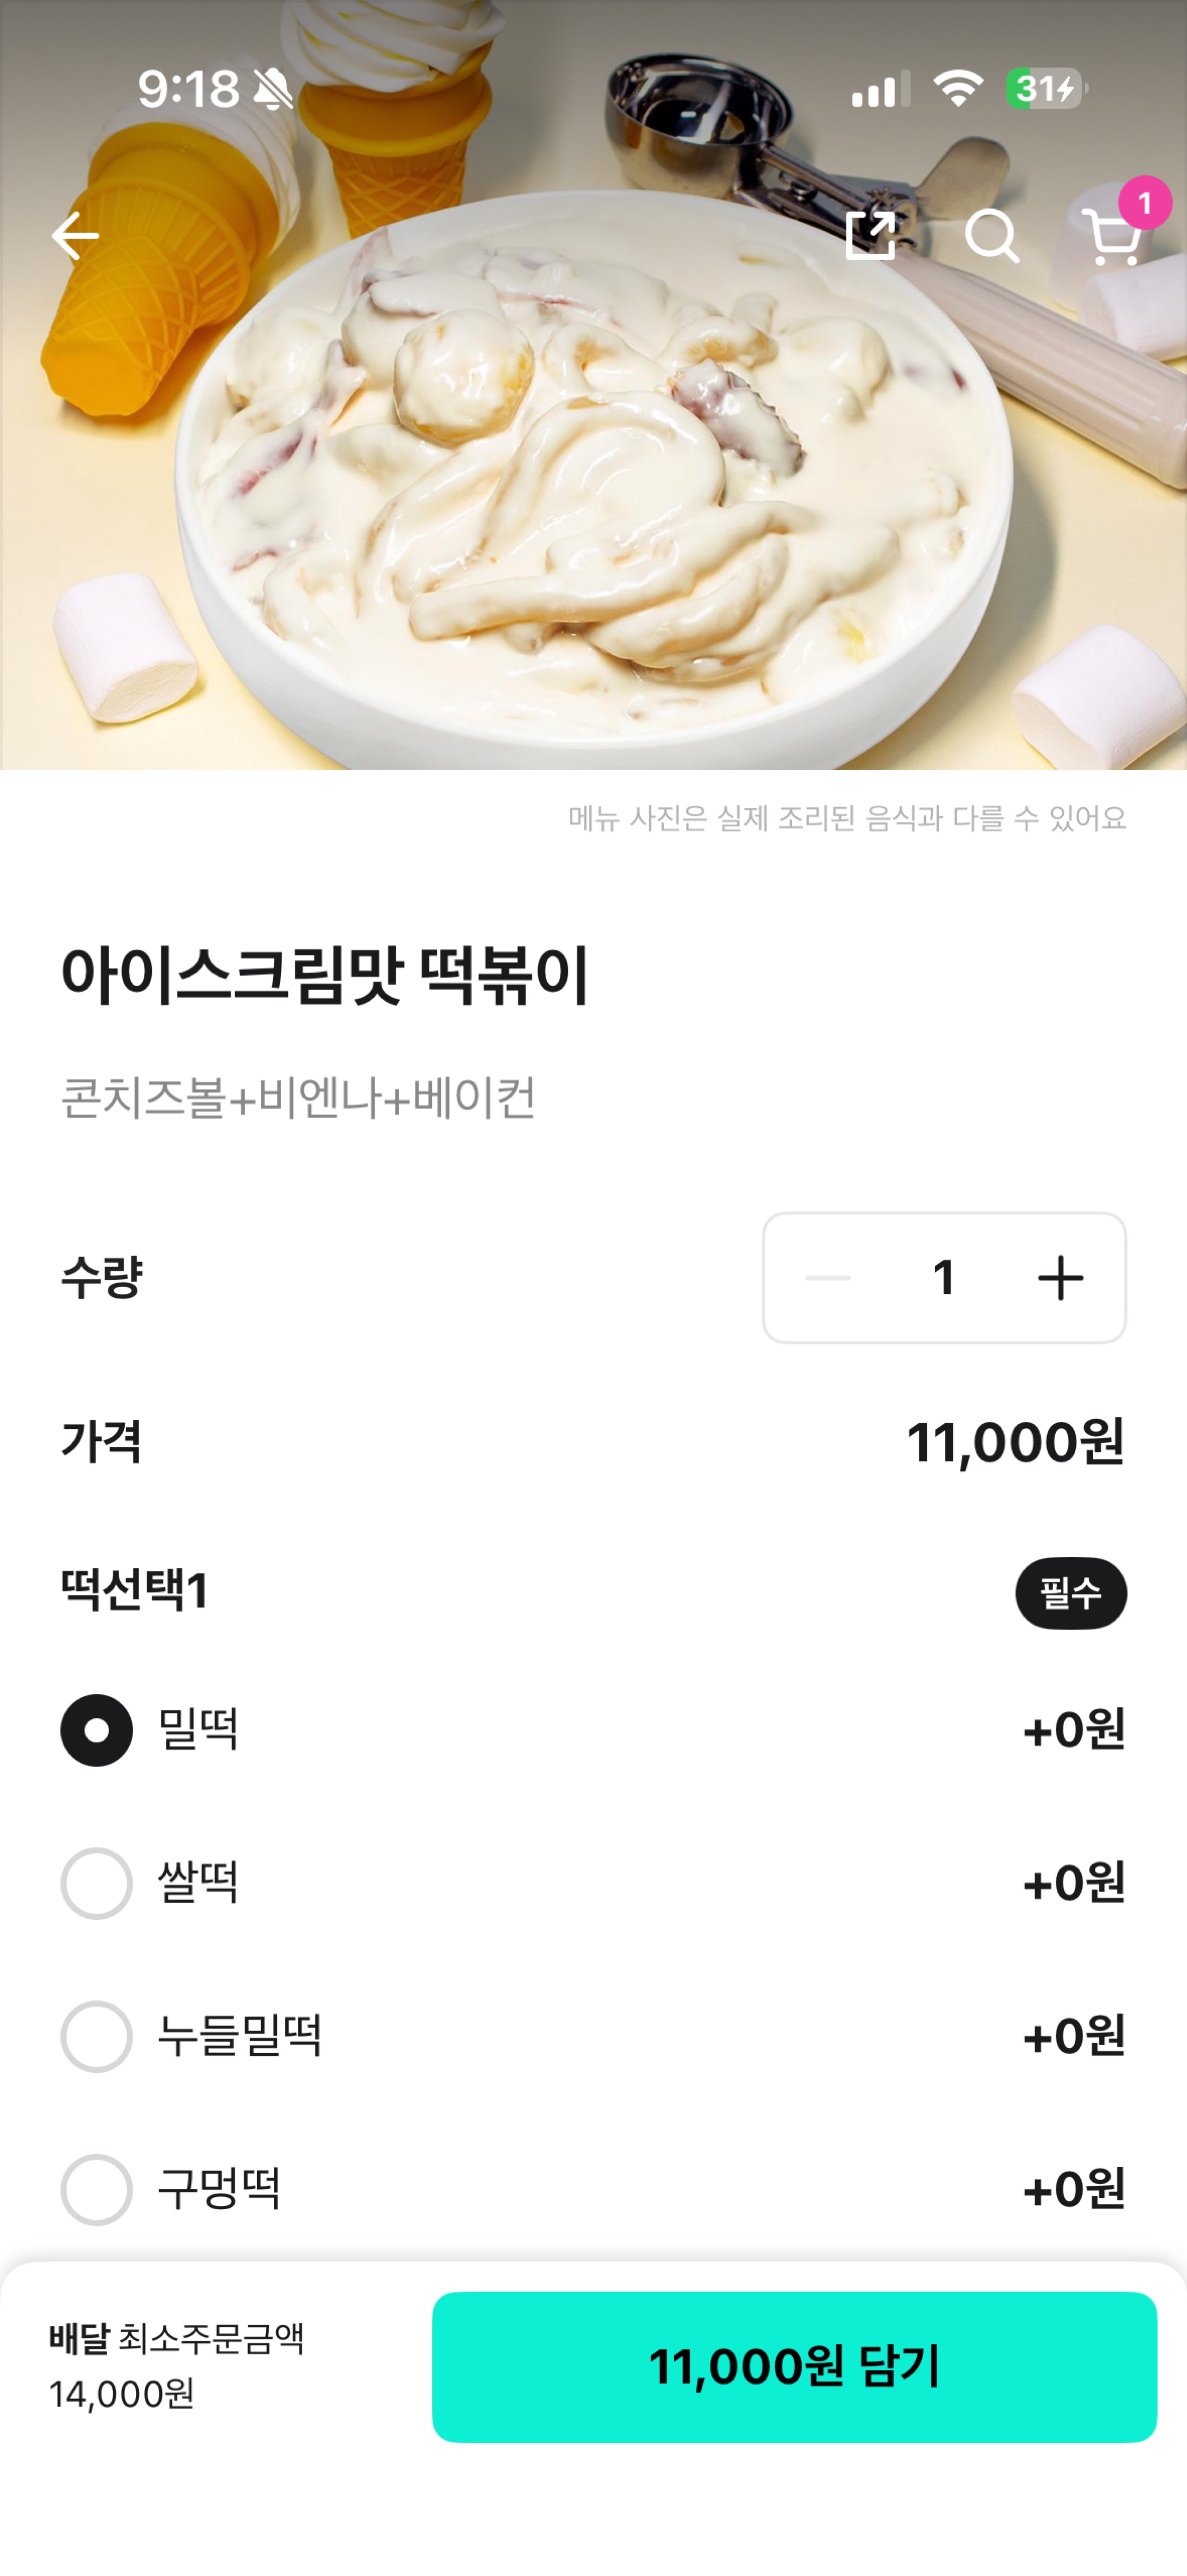The image size is (1187, 2576).
Task: Tap the 아이스크림맛 떡볶이 menu title
Action: (325, 974)
